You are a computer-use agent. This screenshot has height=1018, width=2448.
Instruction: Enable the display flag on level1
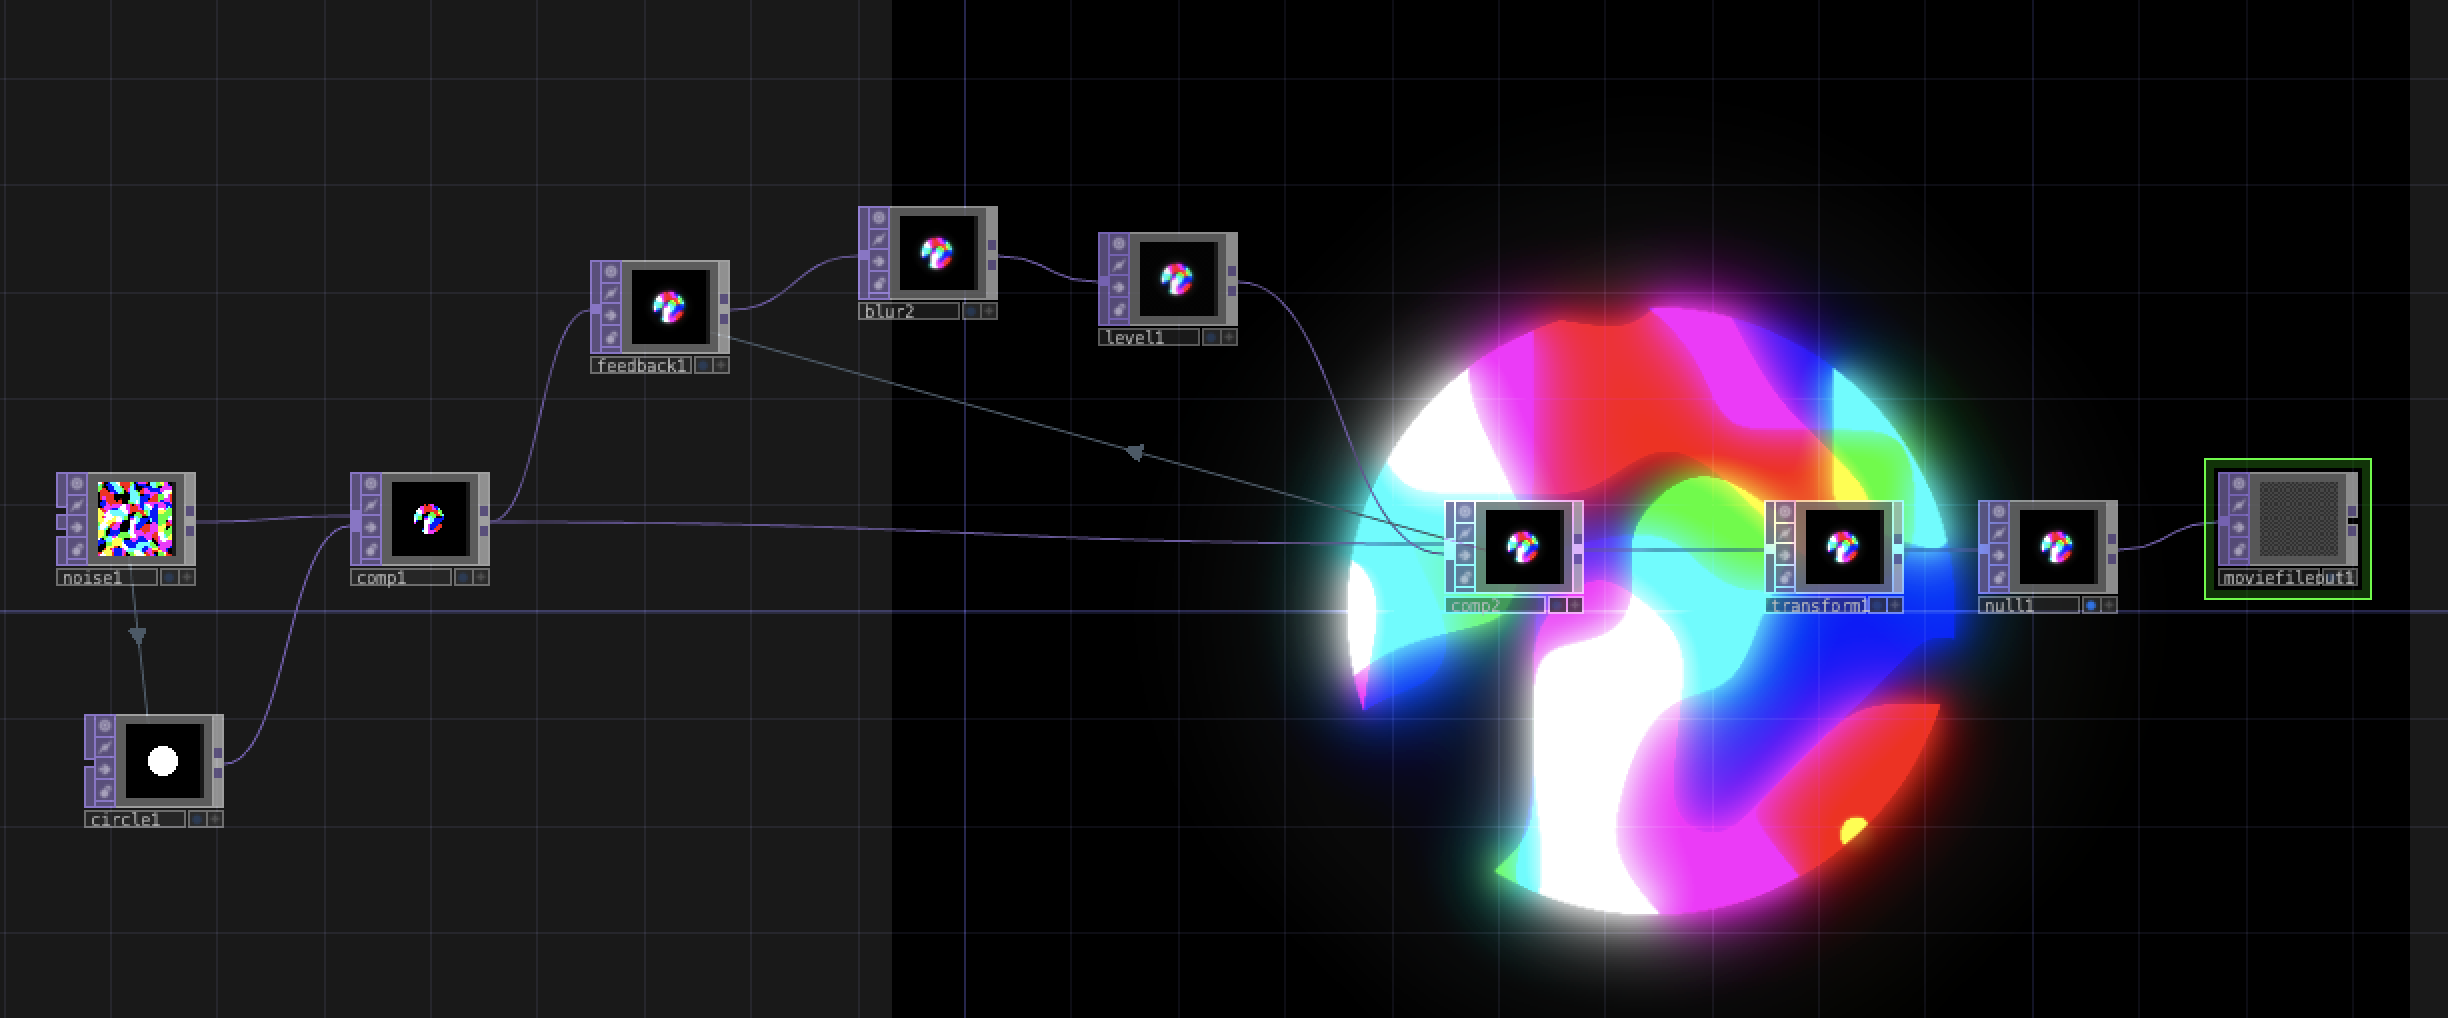(x=1212, y=337)
